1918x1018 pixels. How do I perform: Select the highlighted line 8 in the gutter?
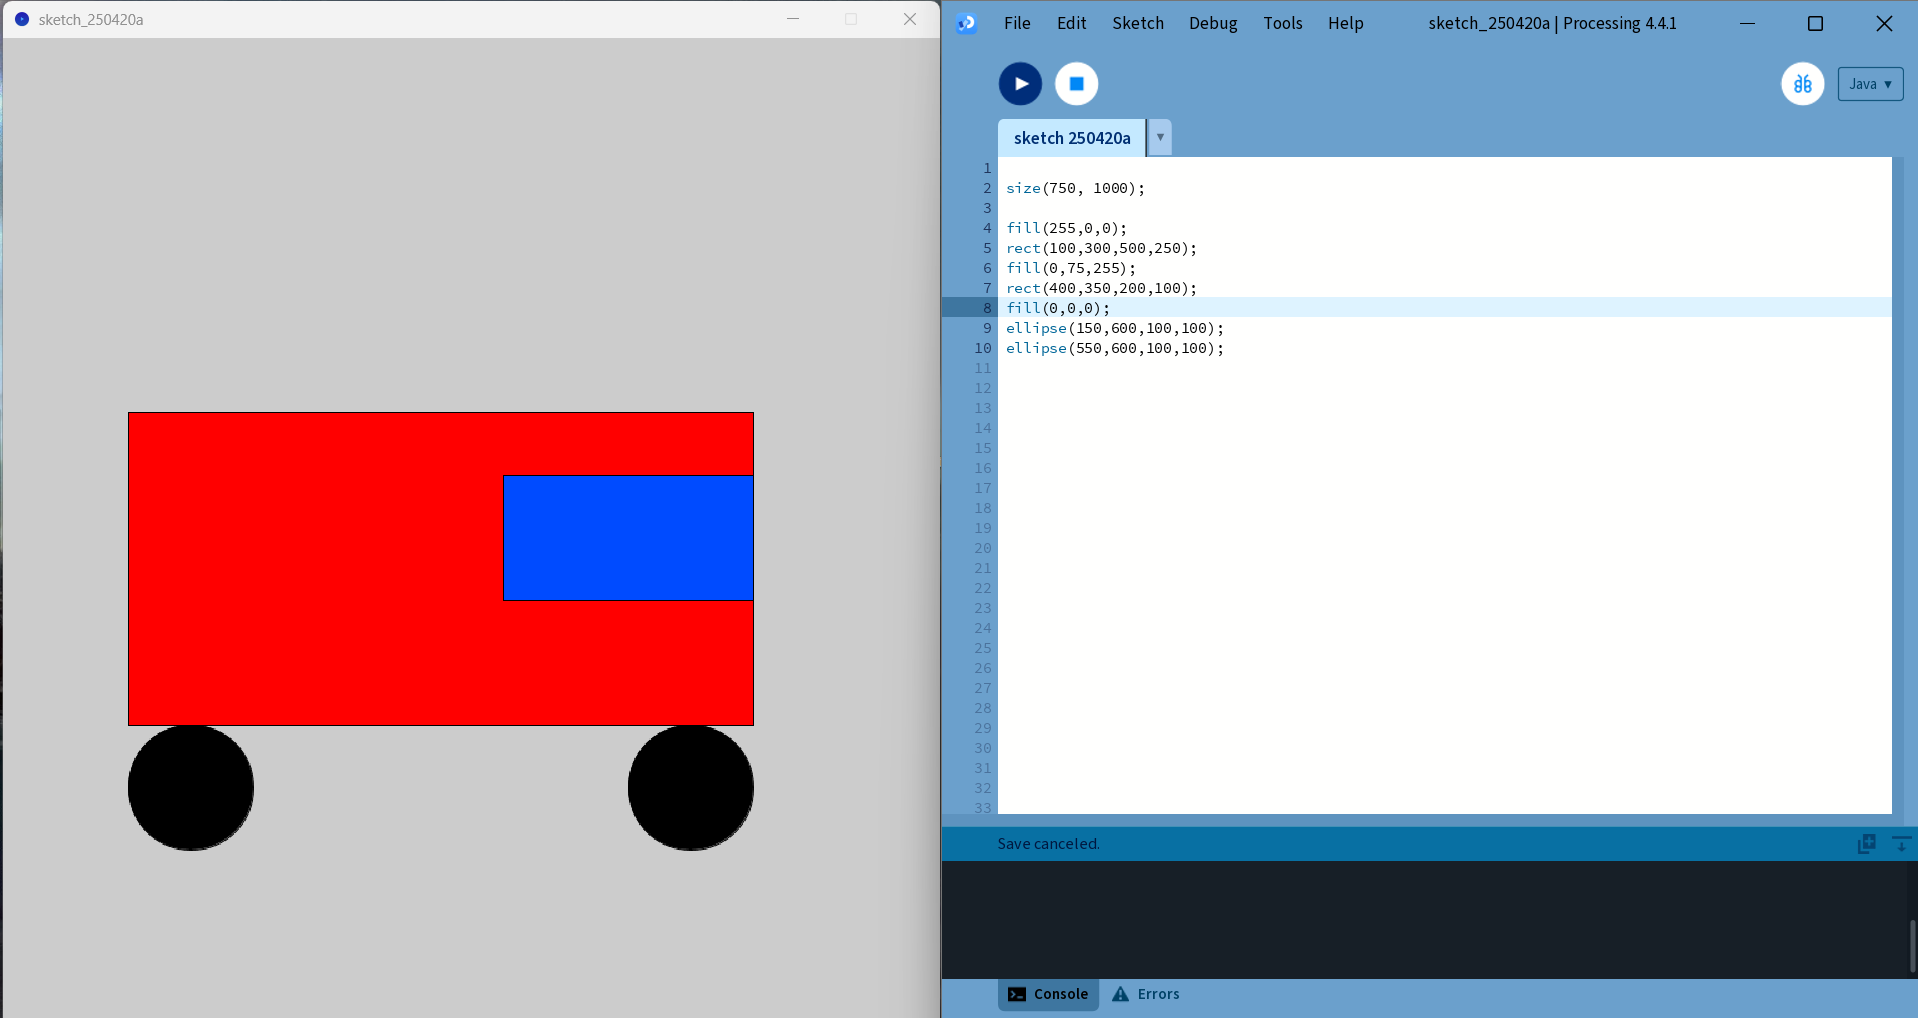click(x=984, y=308)
